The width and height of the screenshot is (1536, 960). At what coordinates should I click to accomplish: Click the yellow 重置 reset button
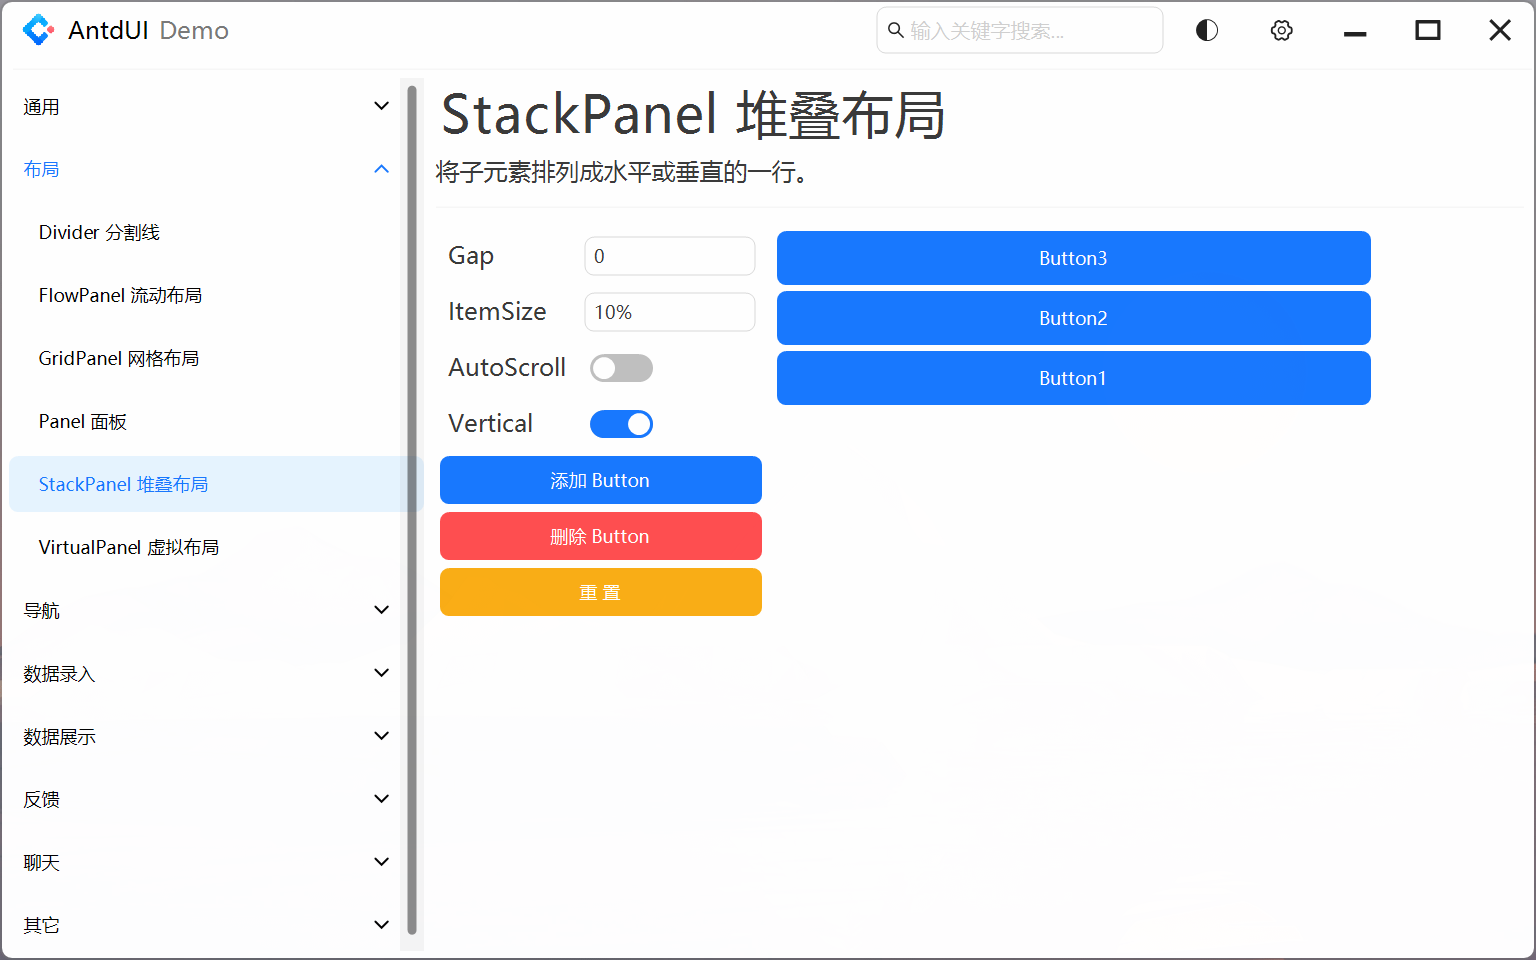[600, 592]
